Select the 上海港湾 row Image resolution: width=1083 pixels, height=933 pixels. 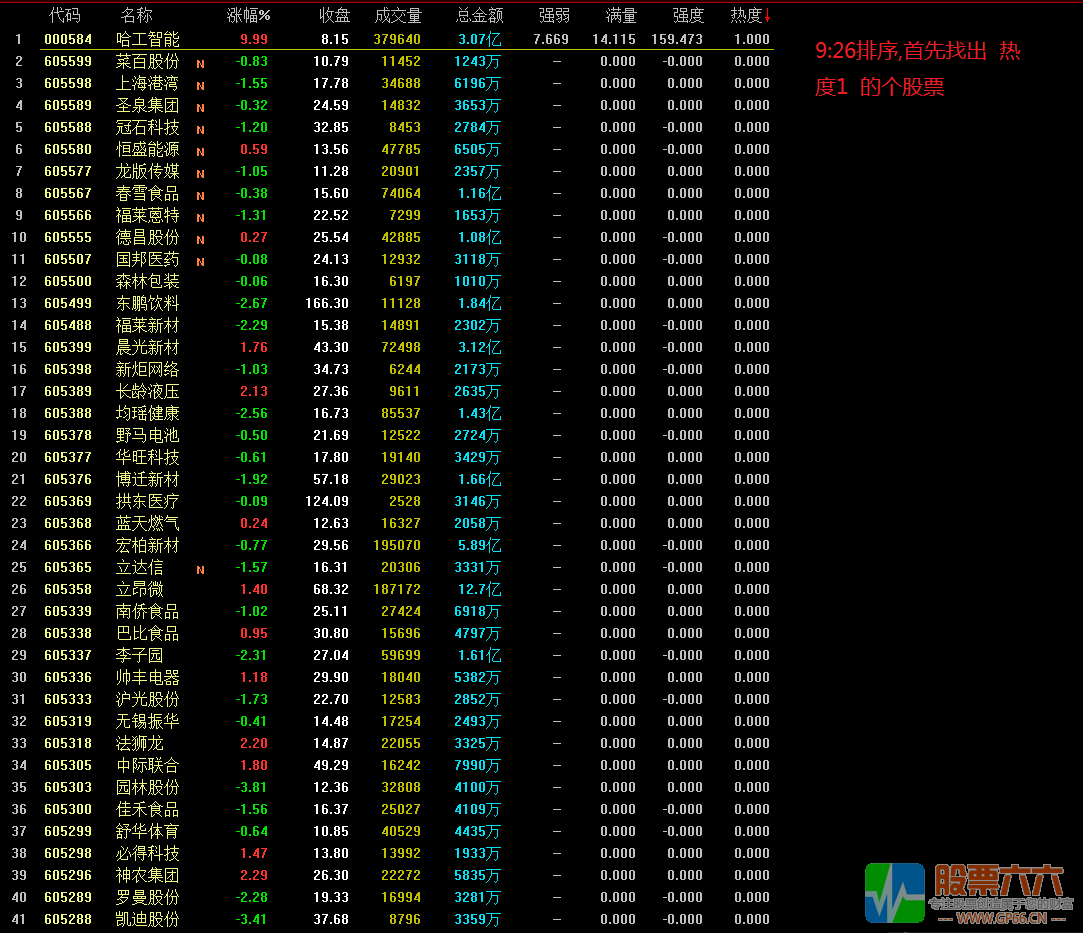pos(391,84)
